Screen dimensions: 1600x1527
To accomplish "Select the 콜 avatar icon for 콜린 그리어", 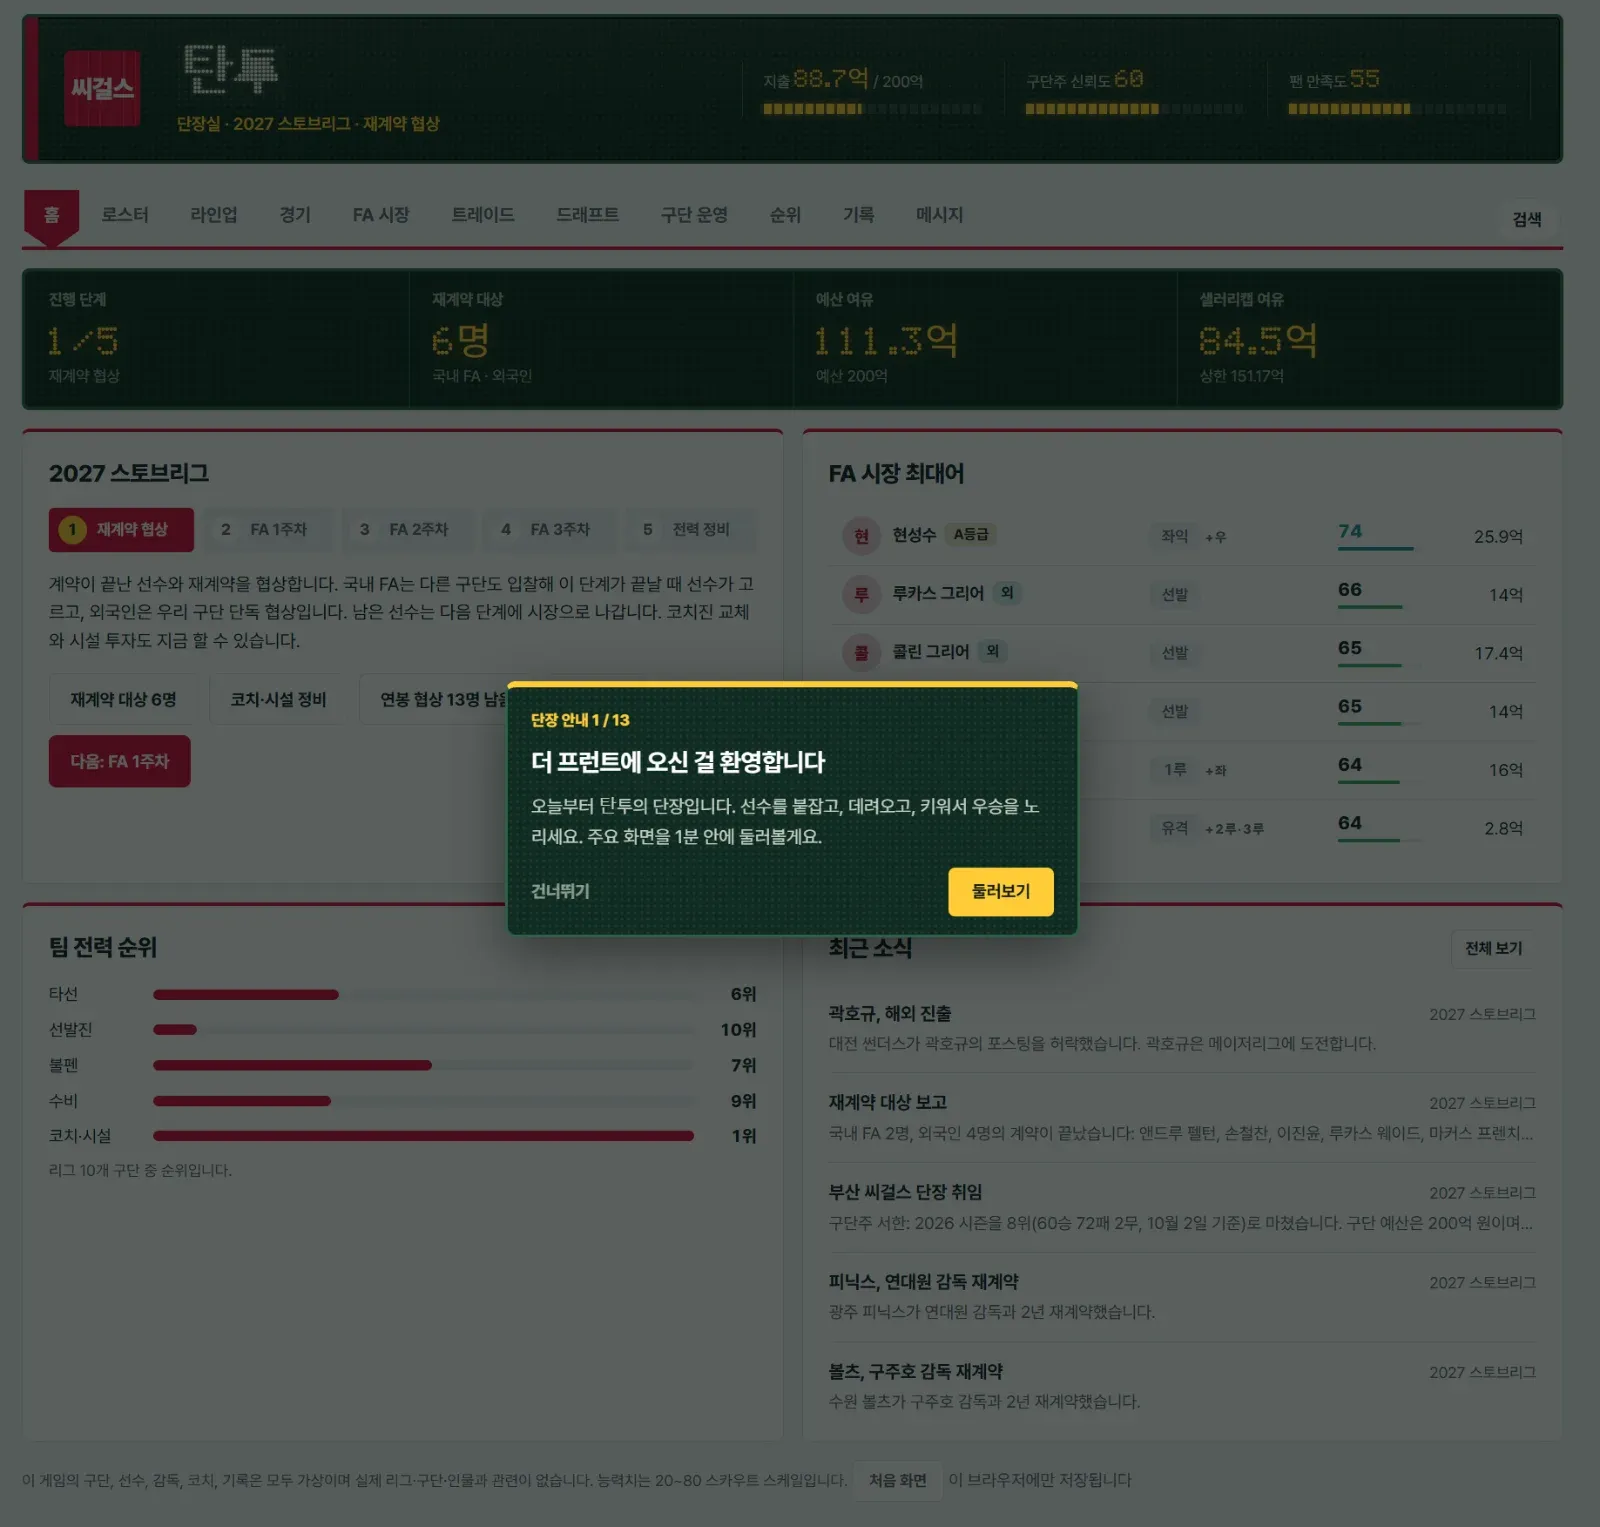I will click(861, 652).
